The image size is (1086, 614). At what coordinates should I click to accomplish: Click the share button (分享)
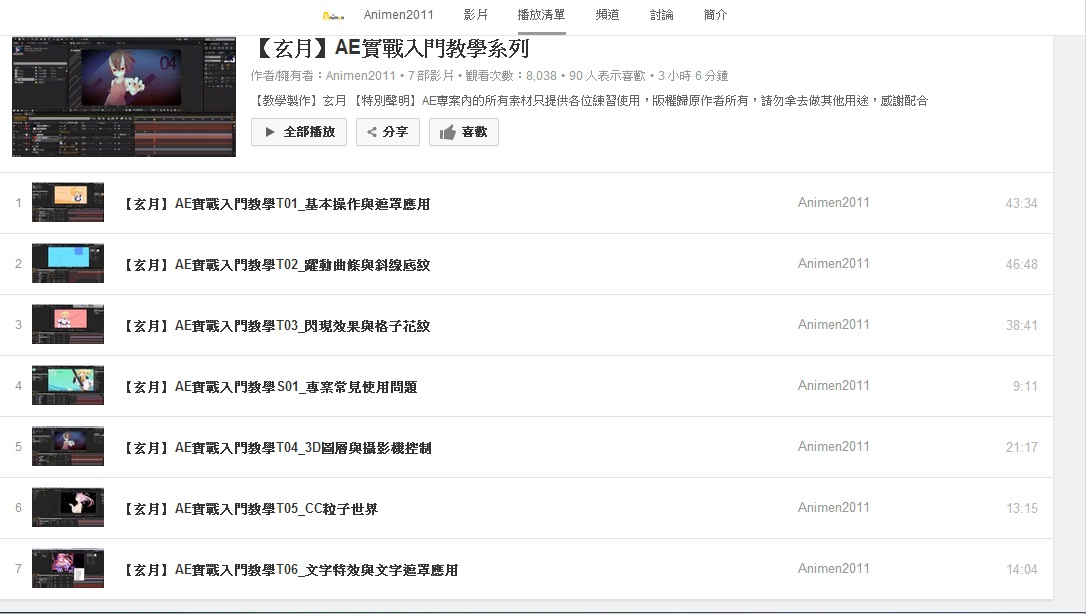[387, 132]
